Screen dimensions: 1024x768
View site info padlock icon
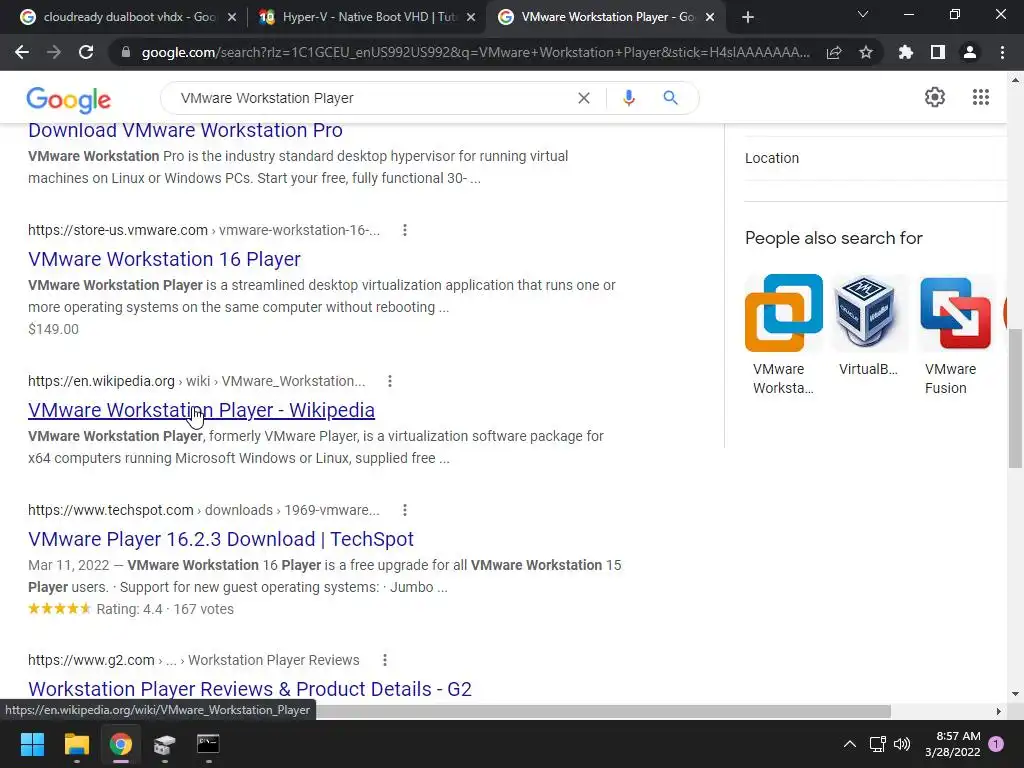point(126,52)
